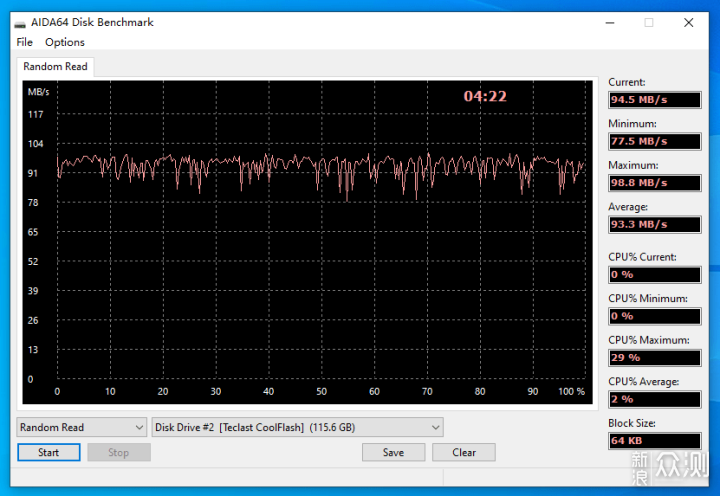
Task: Click the greyed-out Stop button
Action: tap(119, 452)
